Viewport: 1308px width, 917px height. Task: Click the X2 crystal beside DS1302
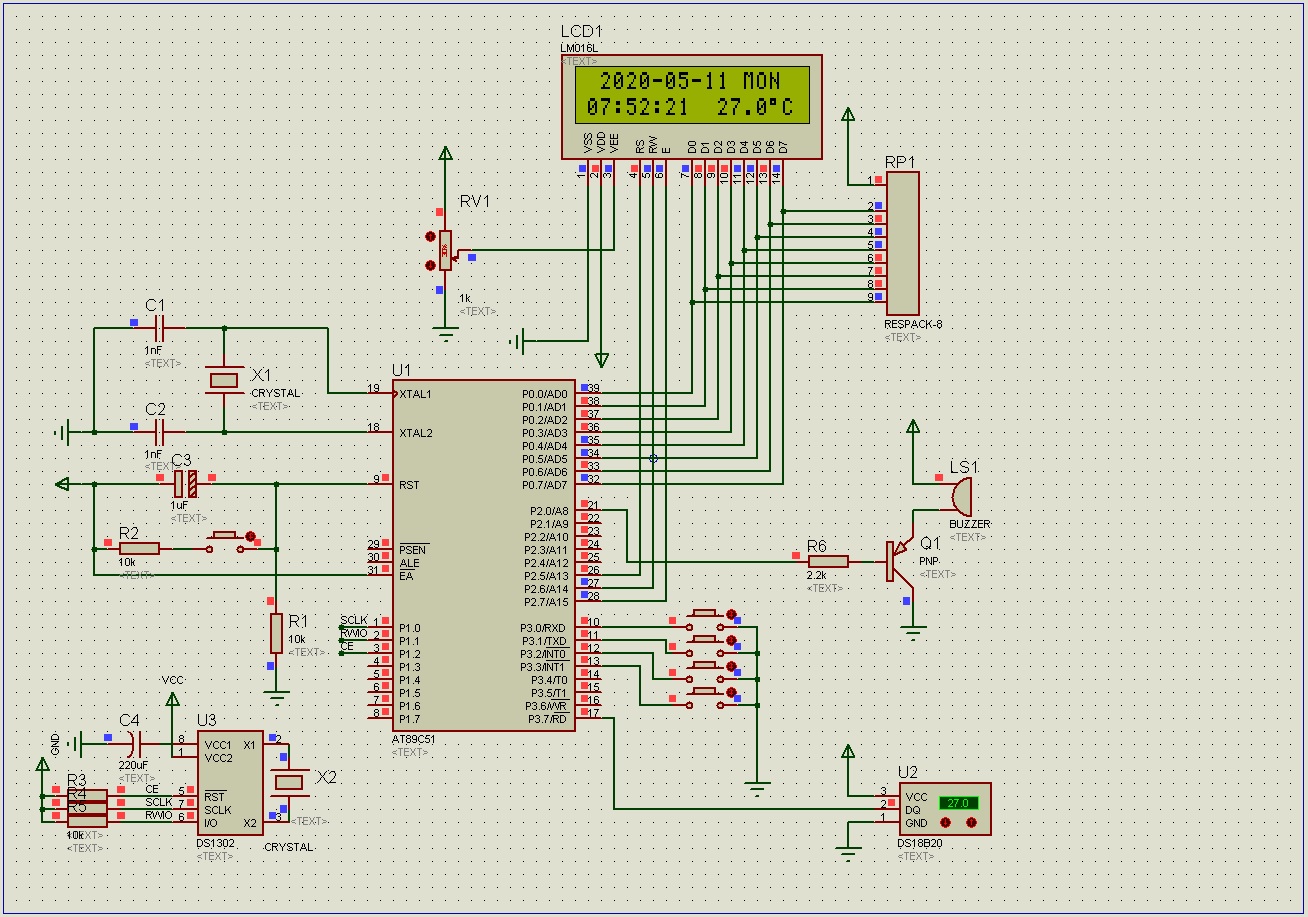[x=290, y=780]
